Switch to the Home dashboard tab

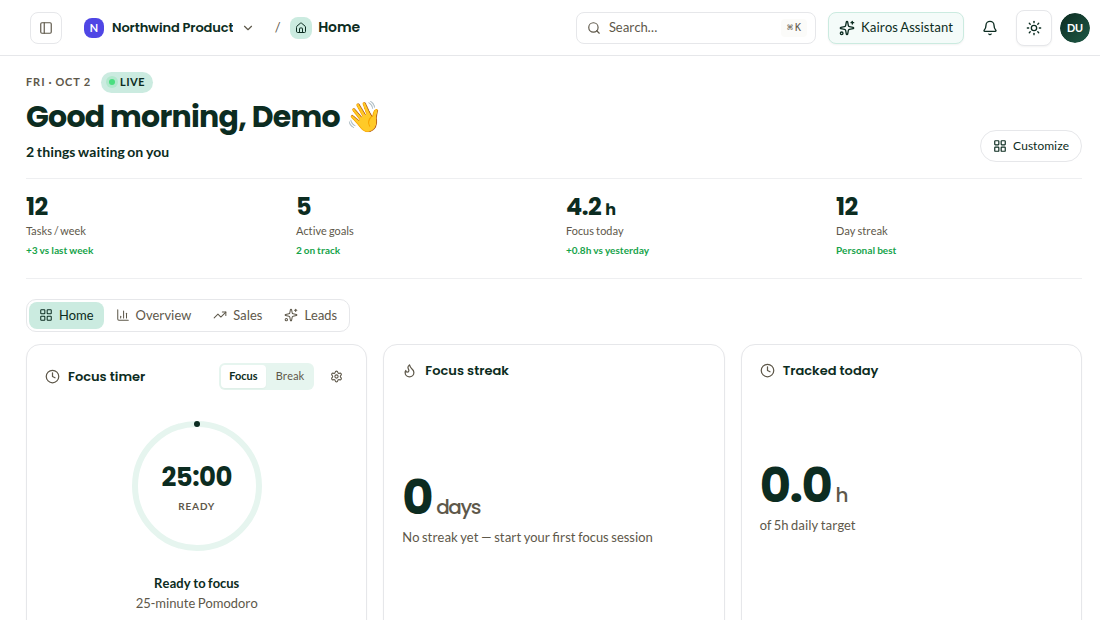(67, 316)
